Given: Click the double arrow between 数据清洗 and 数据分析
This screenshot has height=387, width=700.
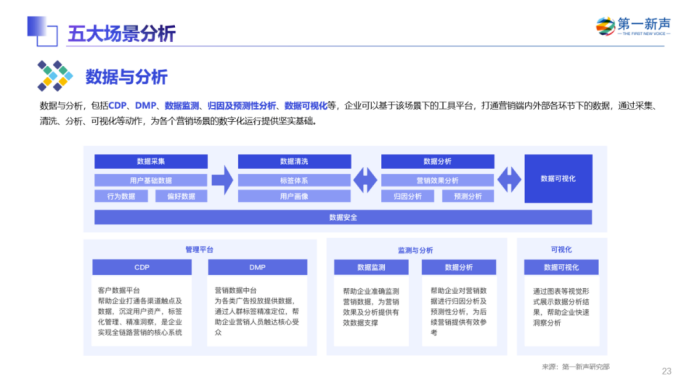Looking at the screenshot, I should pyautogui.click(x=366, y=180).
